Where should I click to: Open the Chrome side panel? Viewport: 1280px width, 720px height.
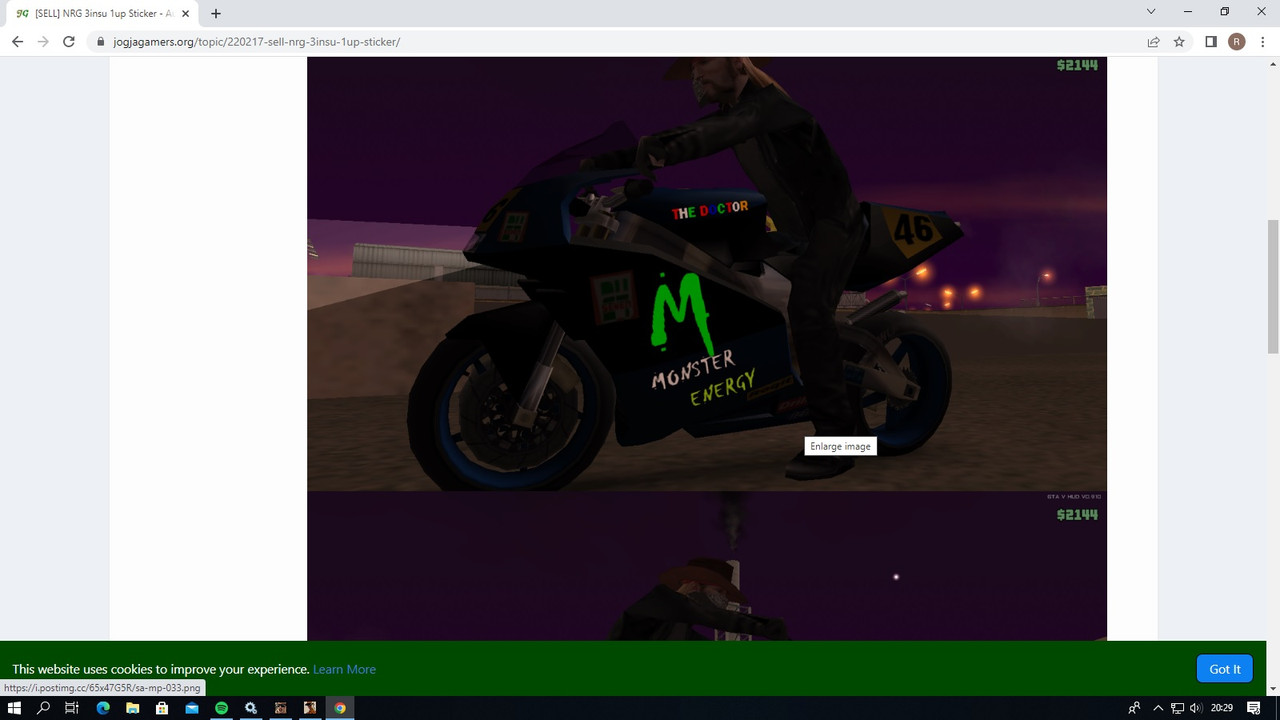tap(1211, 42)
